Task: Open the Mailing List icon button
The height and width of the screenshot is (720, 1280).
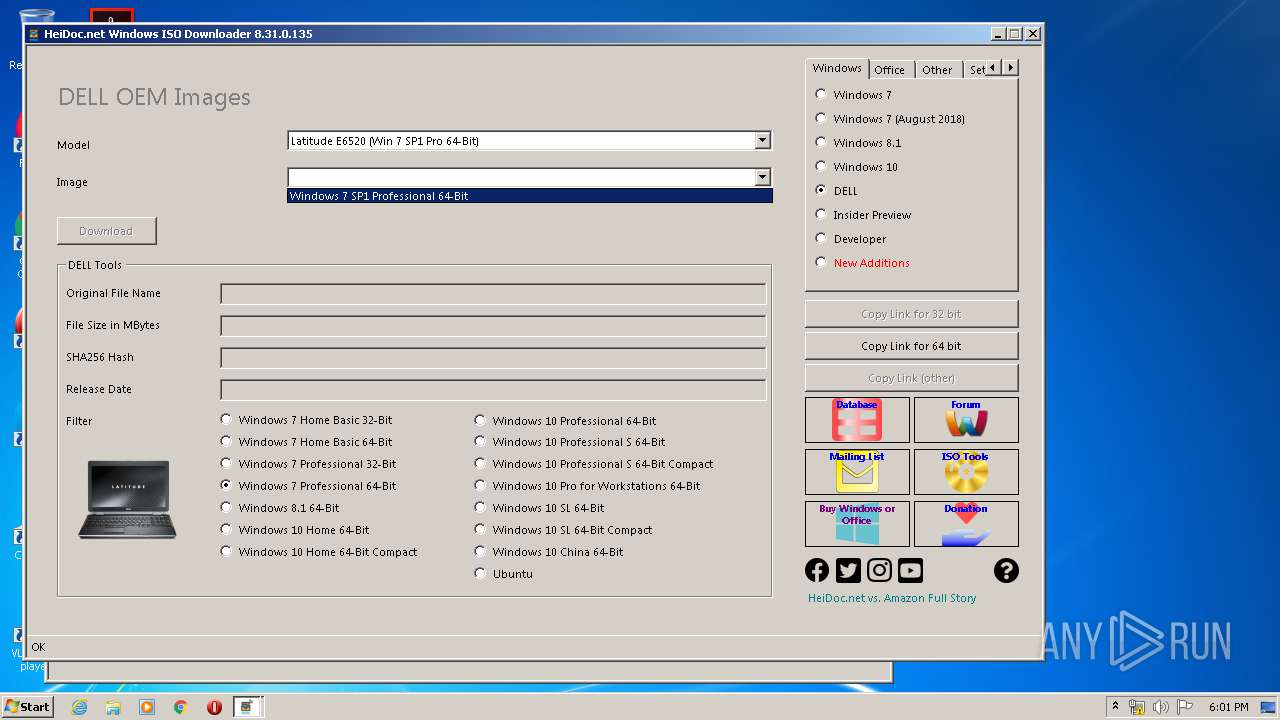Action: tap(857, 471)
